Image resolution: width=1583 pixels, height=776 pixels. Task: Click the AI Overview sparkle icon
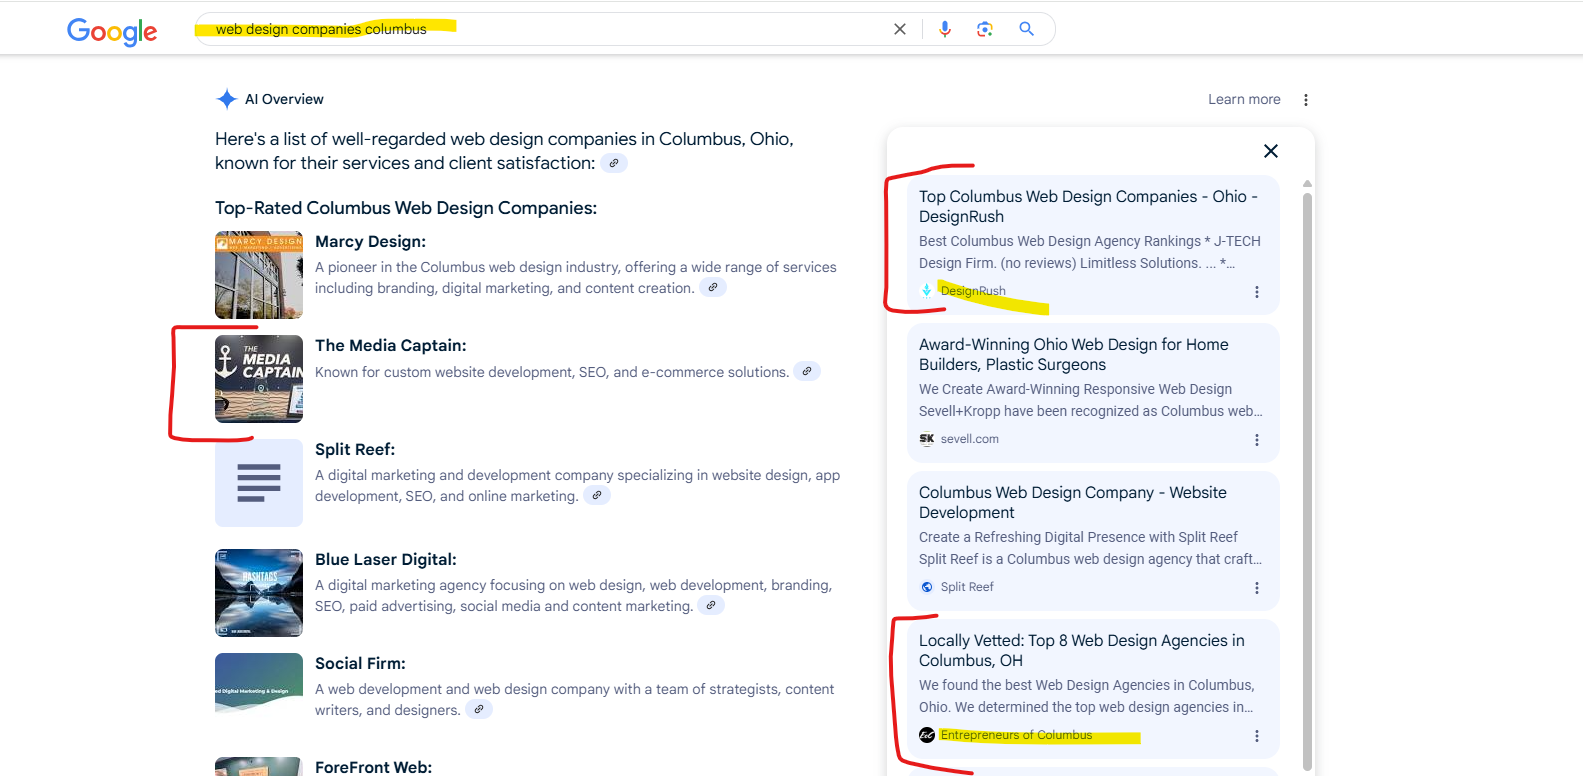pyautogui.click(x=226, y=99)
